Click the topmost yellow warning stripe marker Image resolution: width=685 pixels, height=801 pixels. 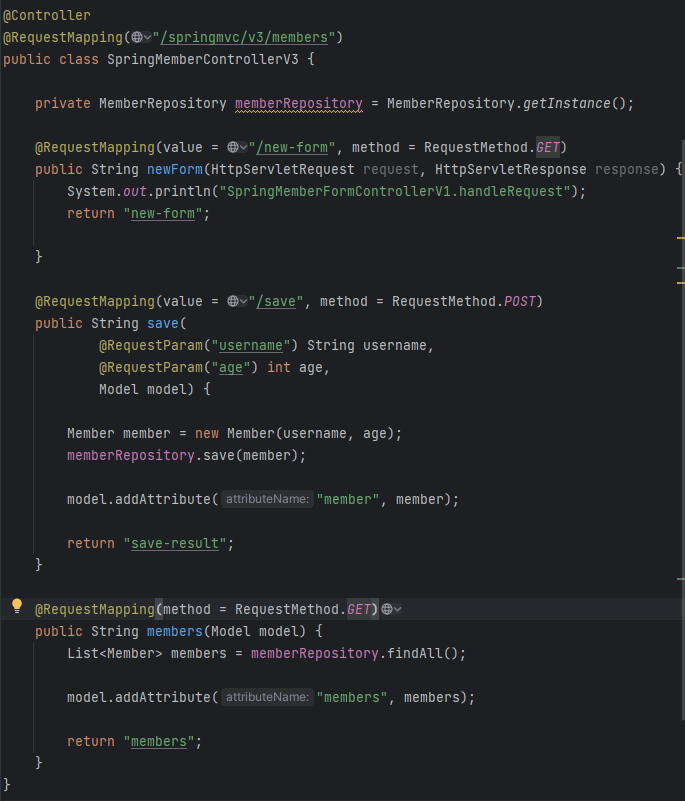tap(680, 238)
